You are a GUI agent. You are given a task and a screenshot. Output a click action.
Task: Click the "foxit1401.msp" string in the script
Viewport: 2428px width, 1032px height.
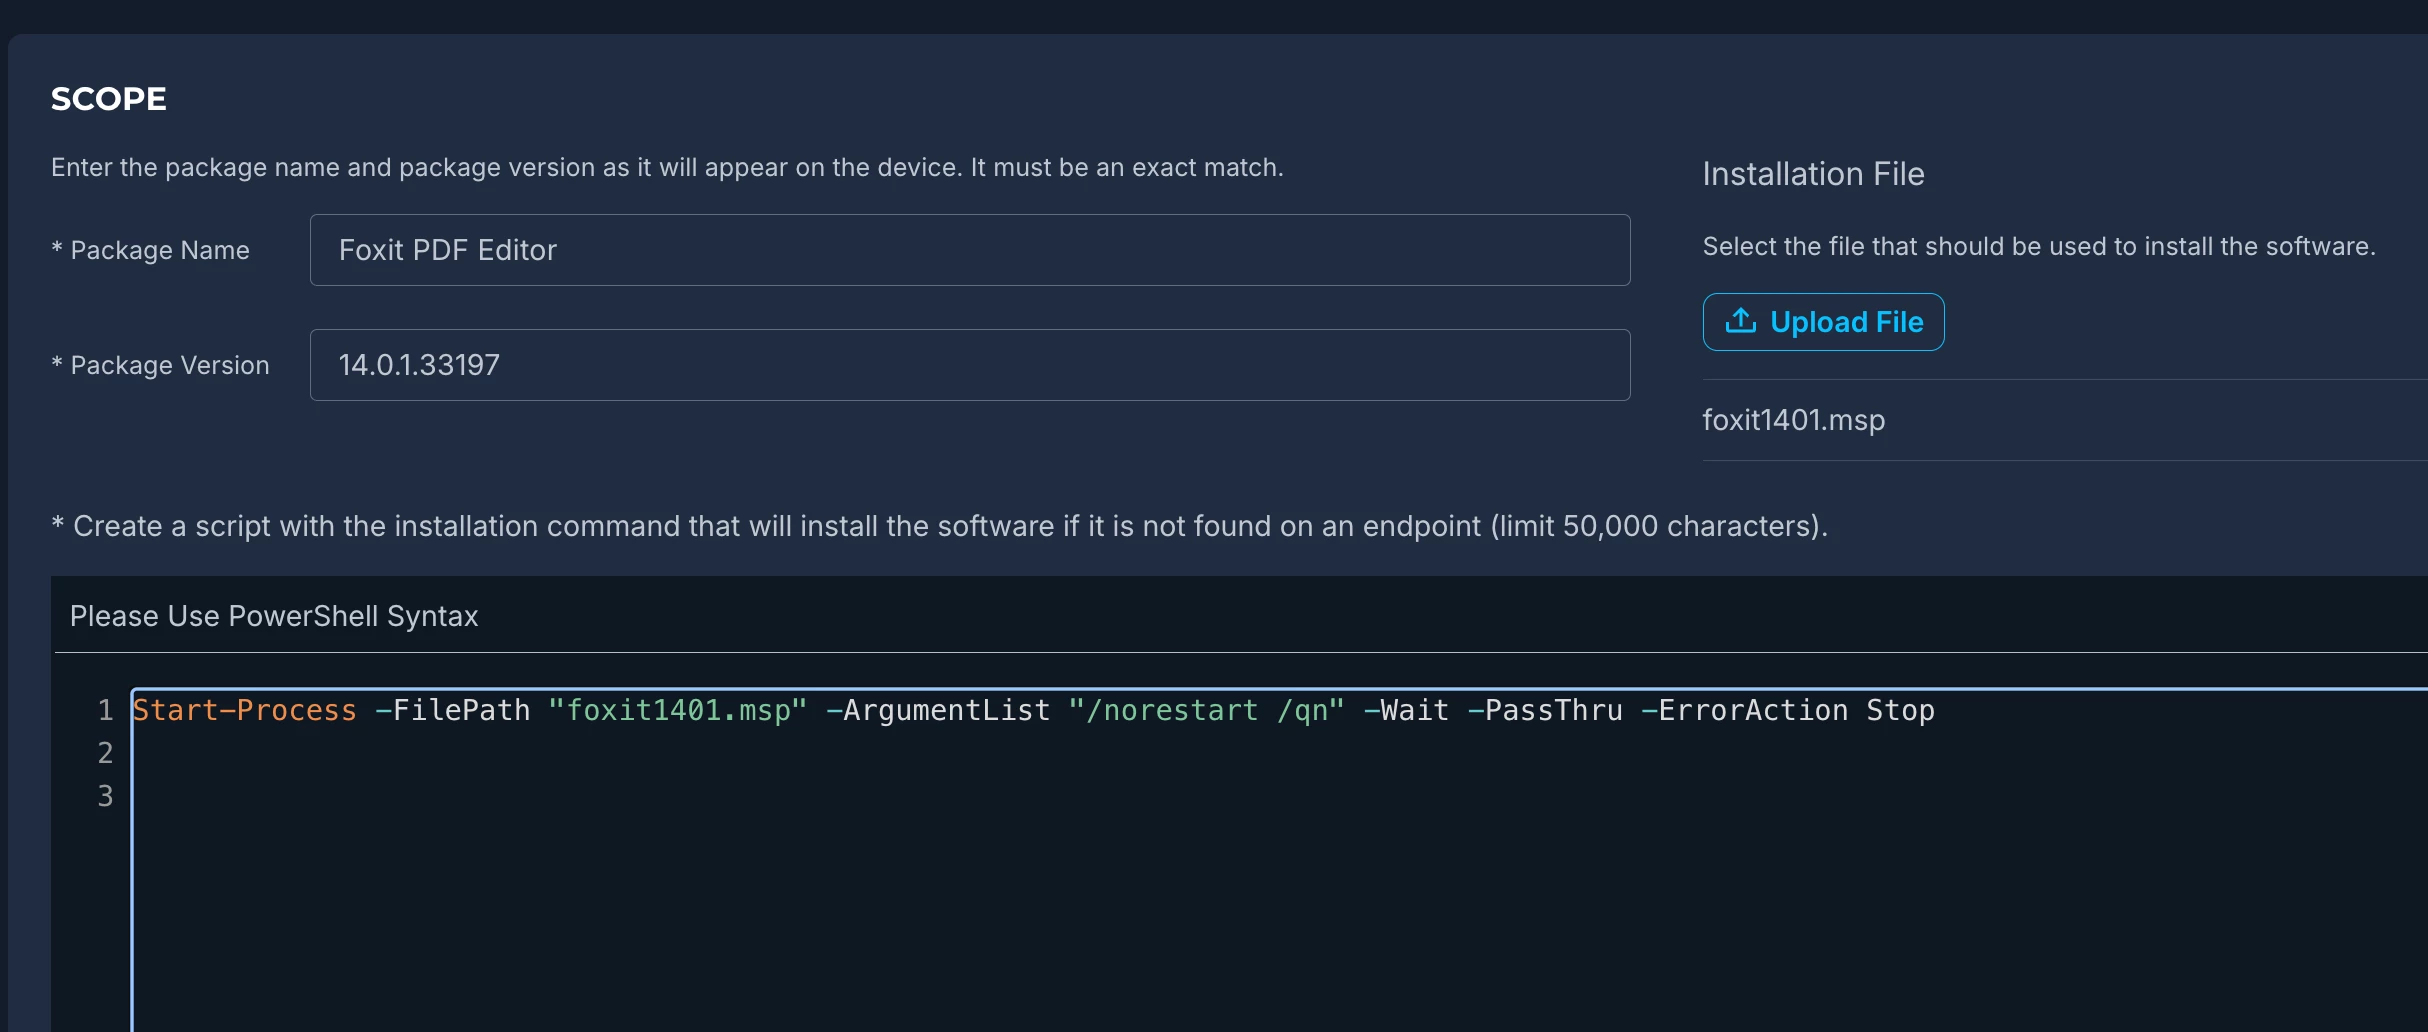coord(678,710)
